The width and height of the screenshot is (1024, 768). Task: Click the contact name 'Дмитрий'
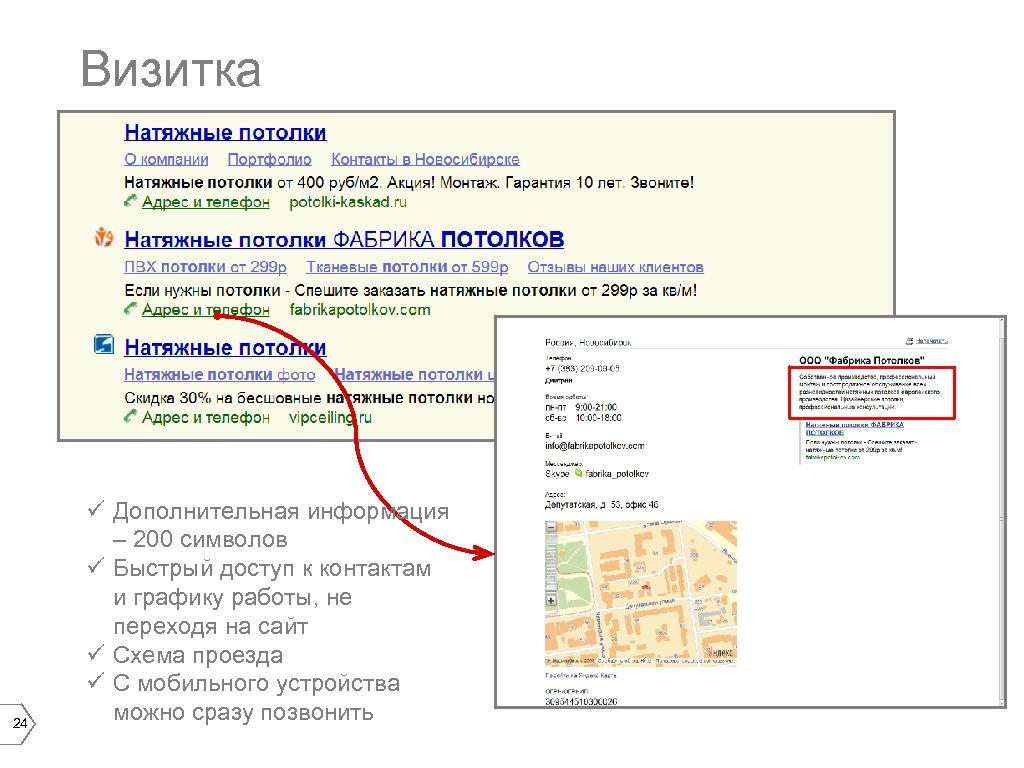tap(558, 379)
